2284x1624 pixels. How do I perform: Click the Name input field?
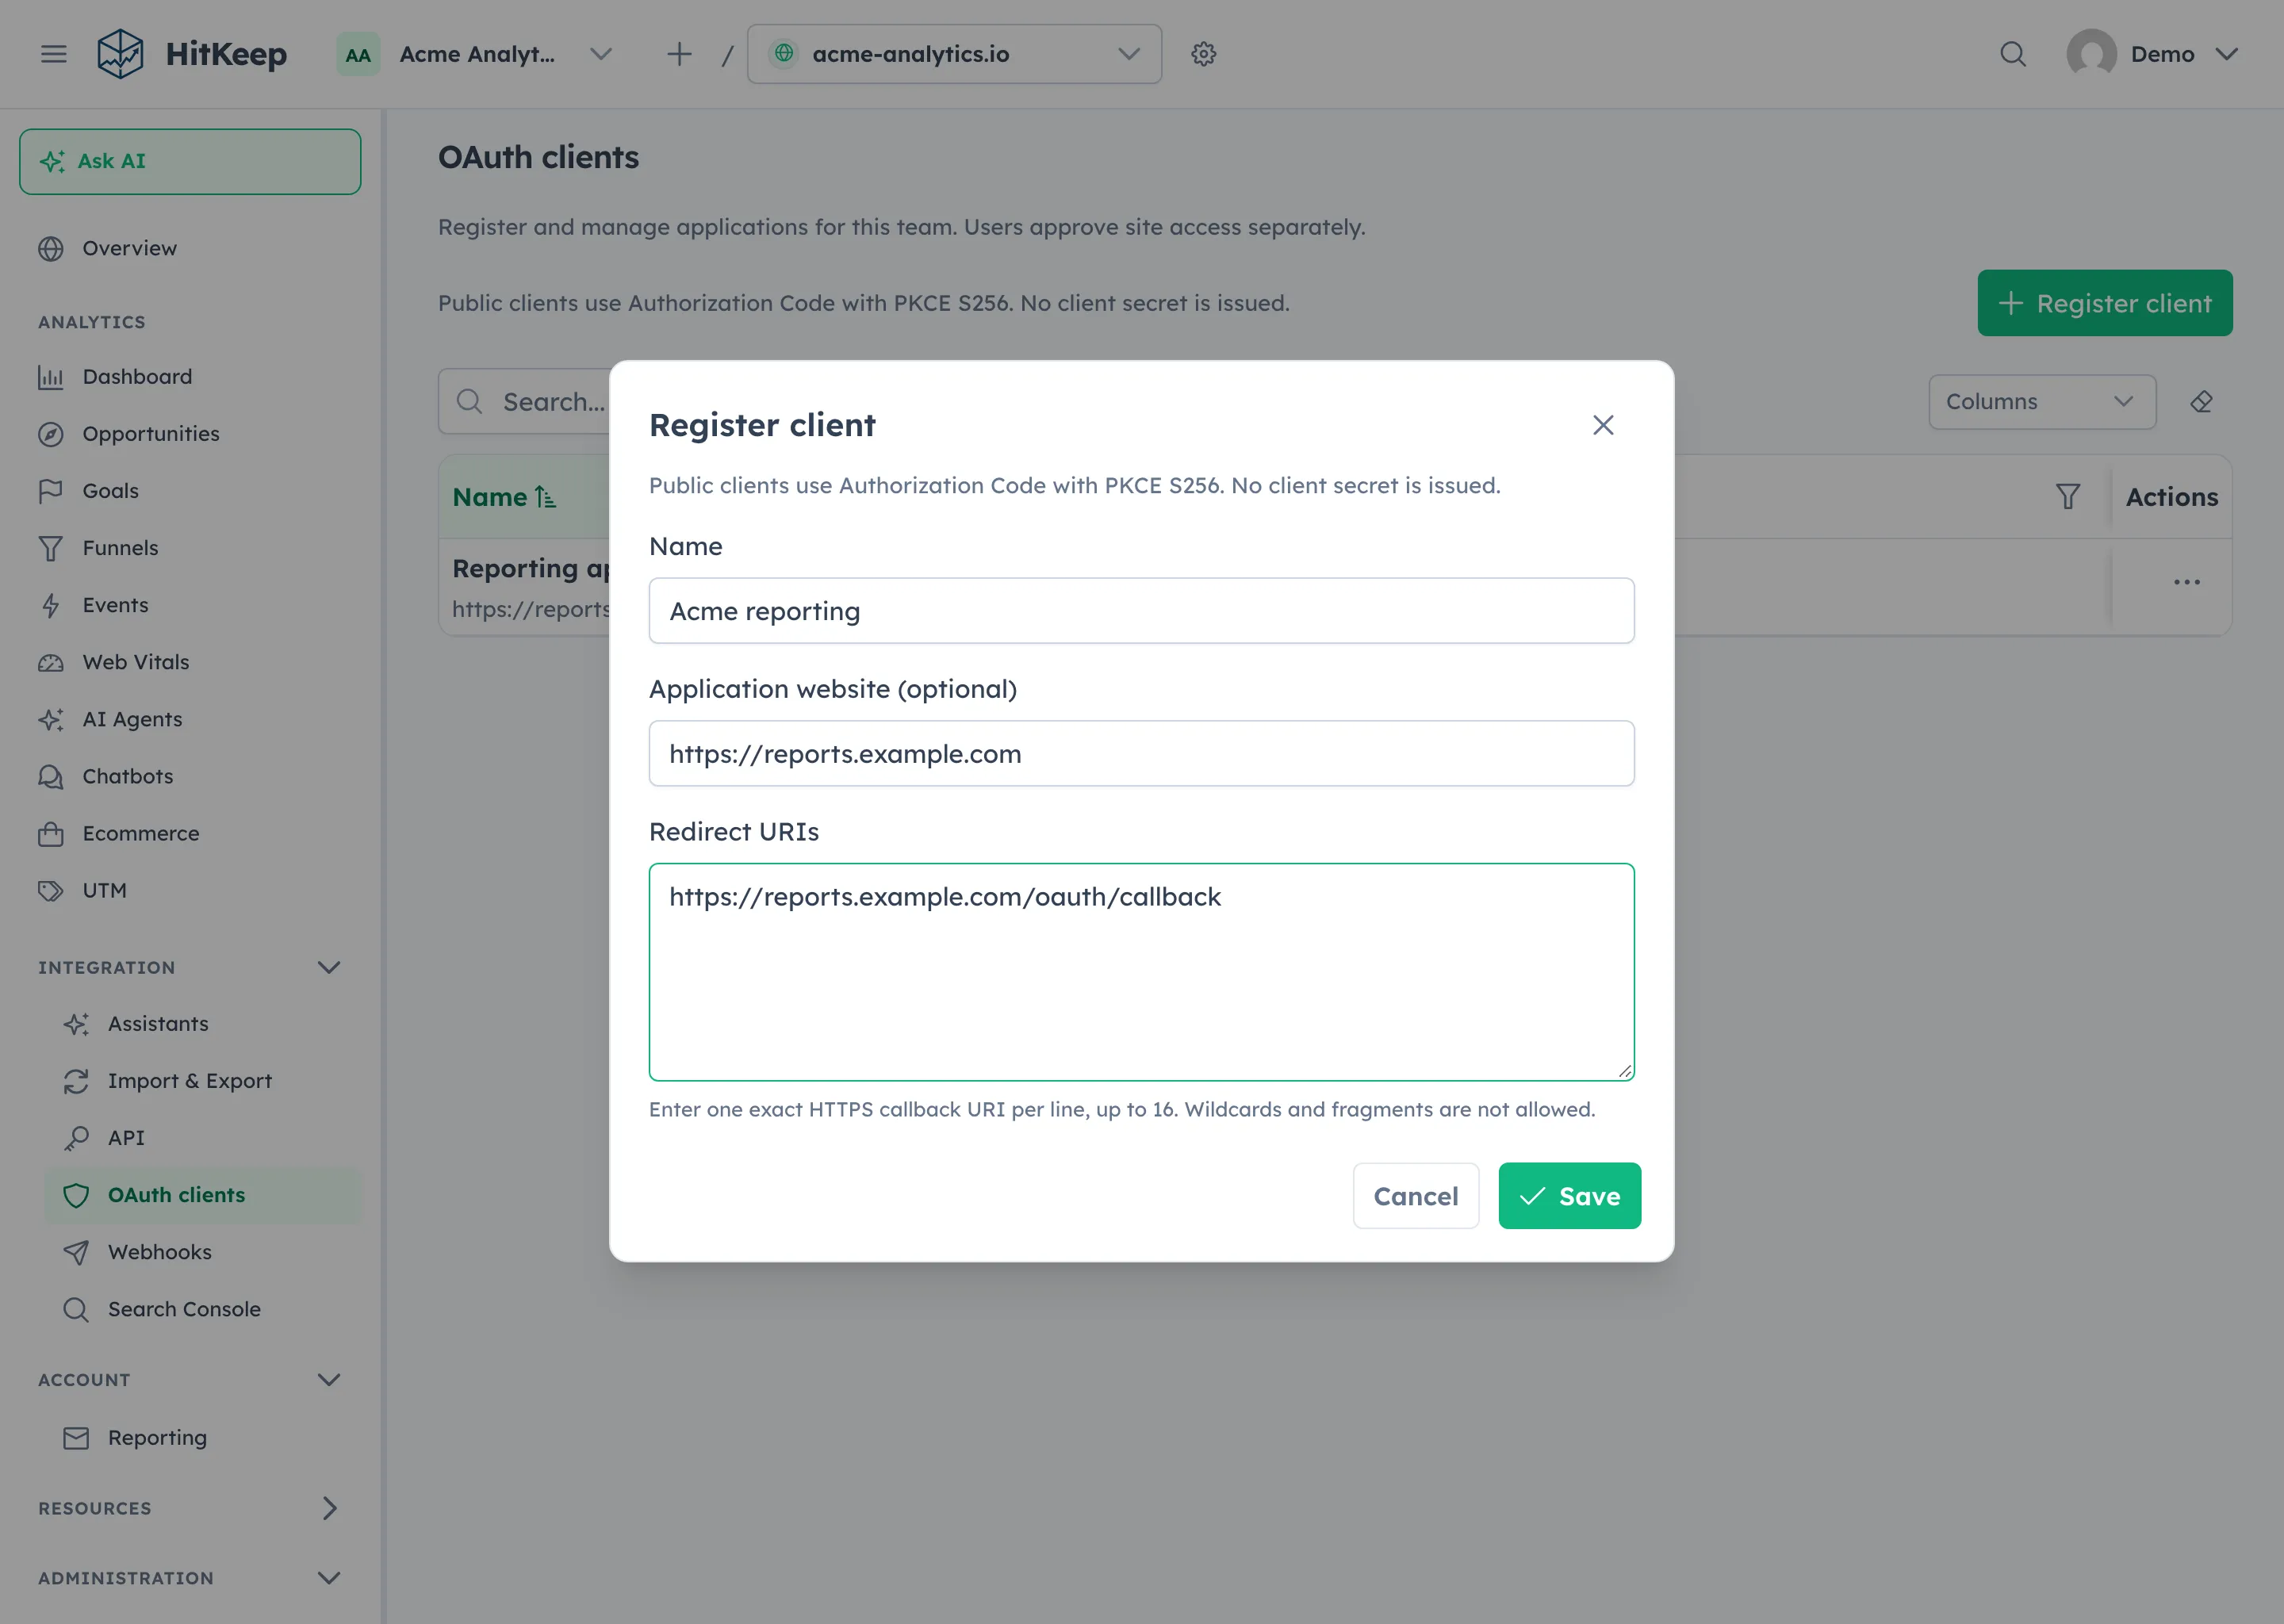1141,611
